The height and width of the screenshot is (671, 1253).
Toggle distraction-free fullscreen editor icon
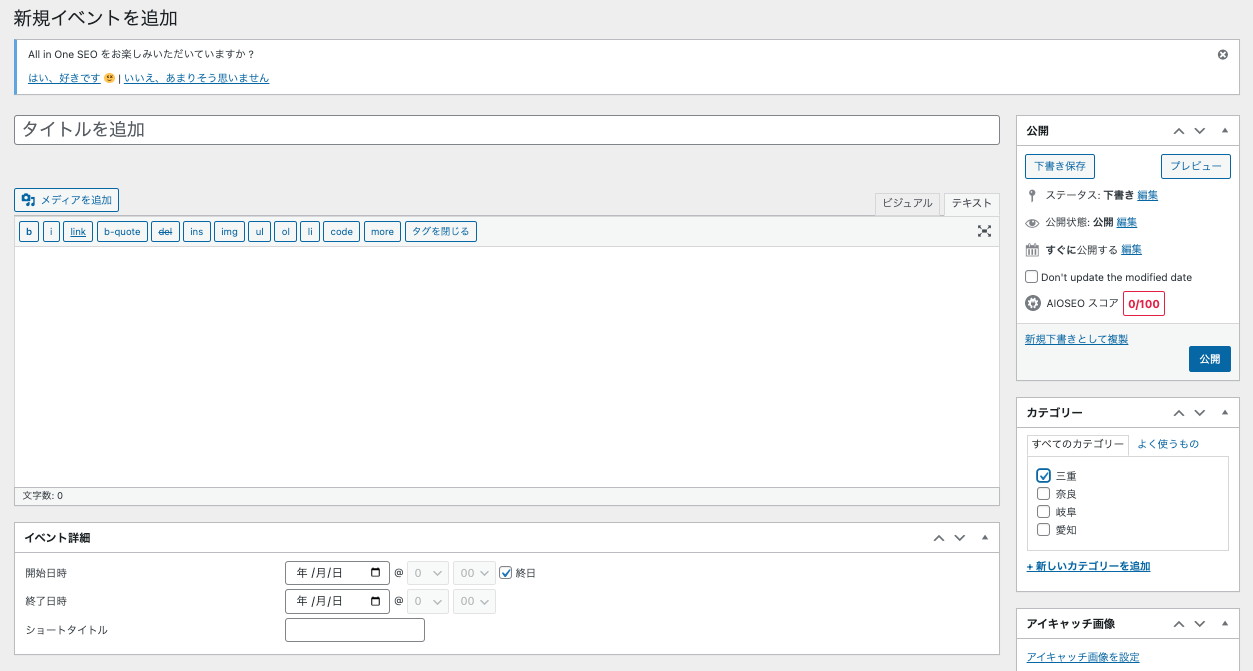pos(984,231)
